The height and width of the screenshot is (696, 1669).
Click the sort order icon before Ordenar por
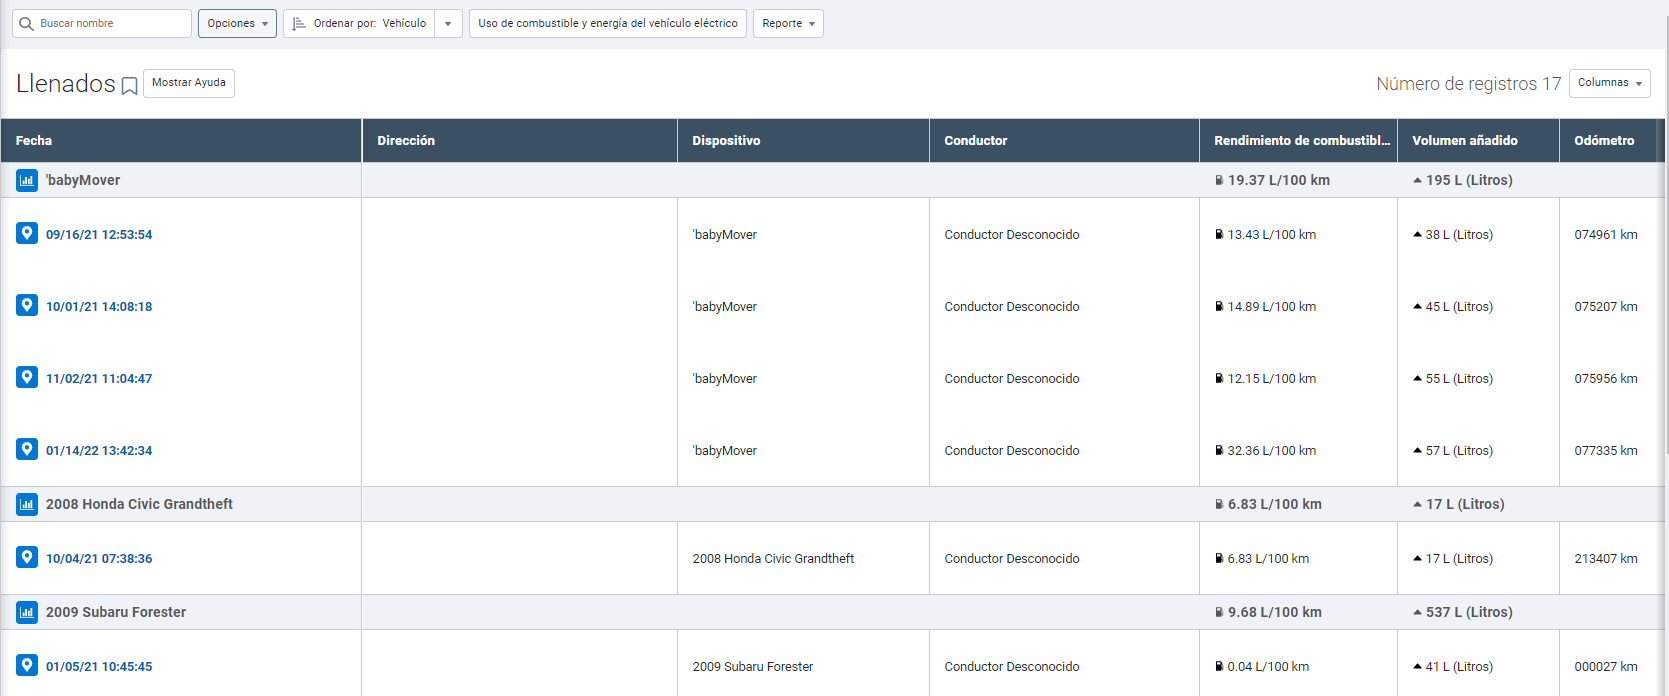[299, 24]
